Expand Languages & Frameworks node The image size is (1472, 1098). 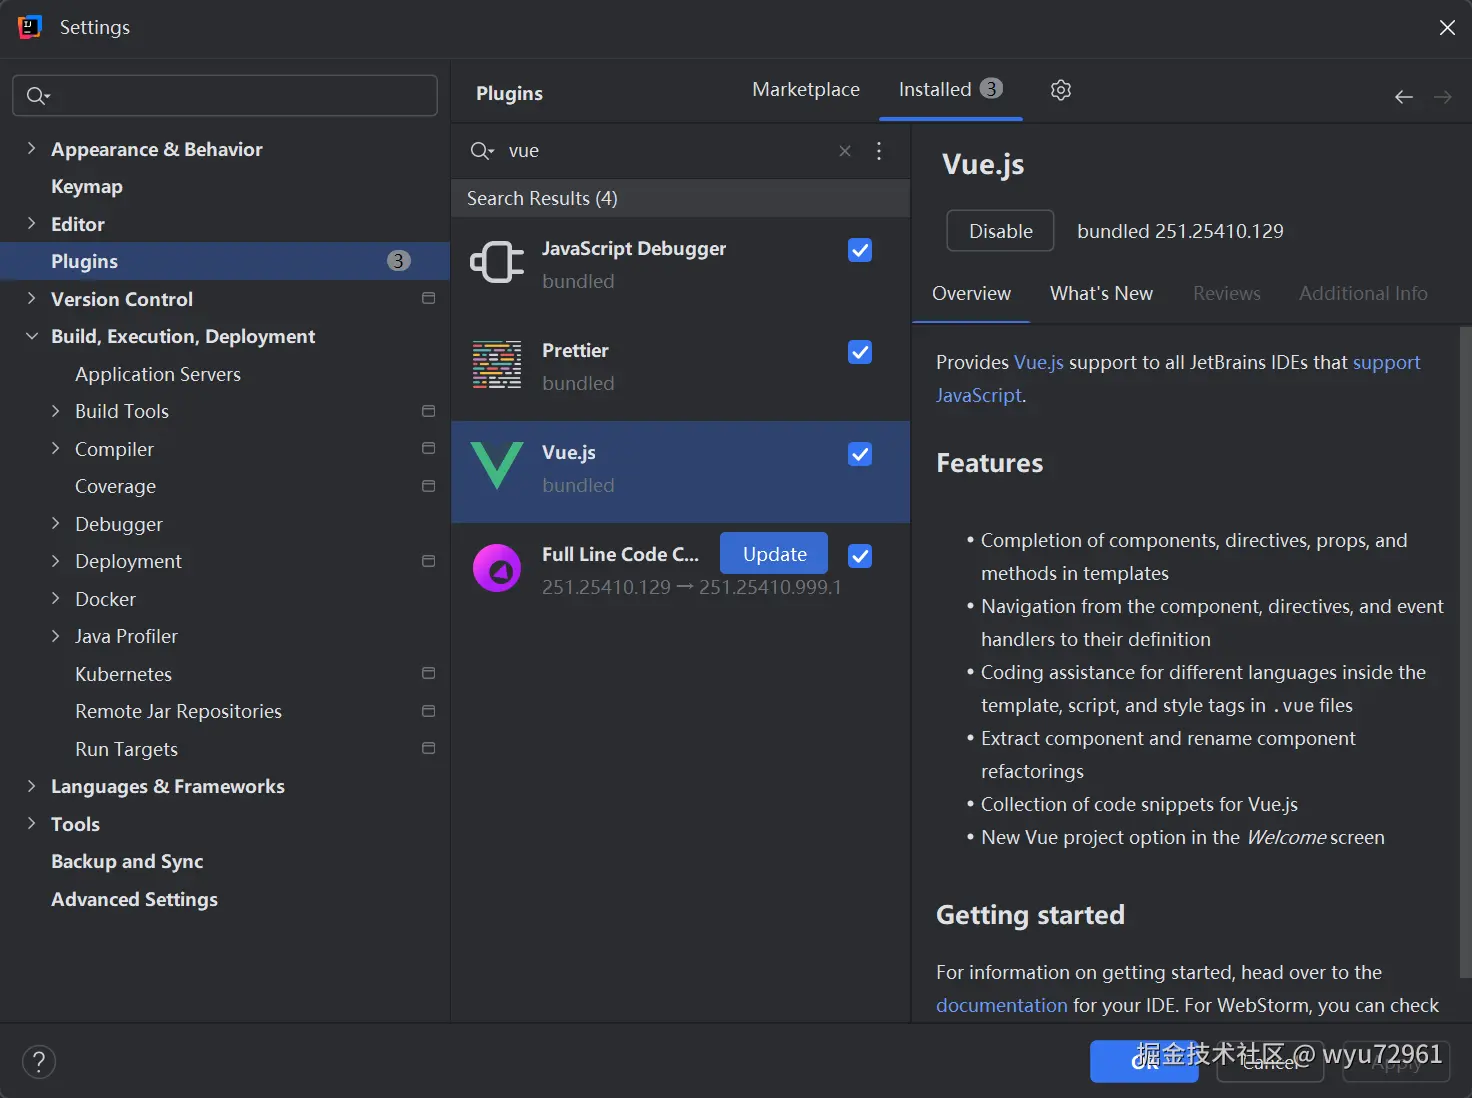(31, 786)
